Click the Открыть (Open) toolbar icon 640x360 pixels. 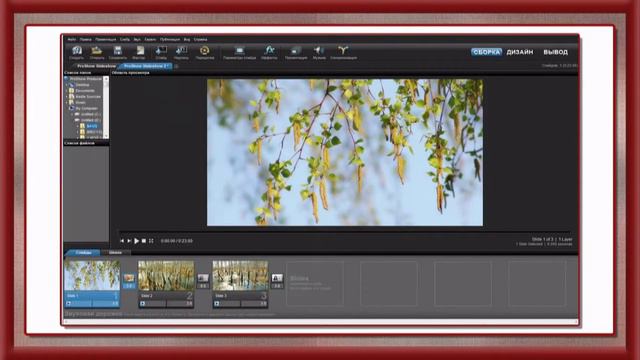click(x=97, y=51)
